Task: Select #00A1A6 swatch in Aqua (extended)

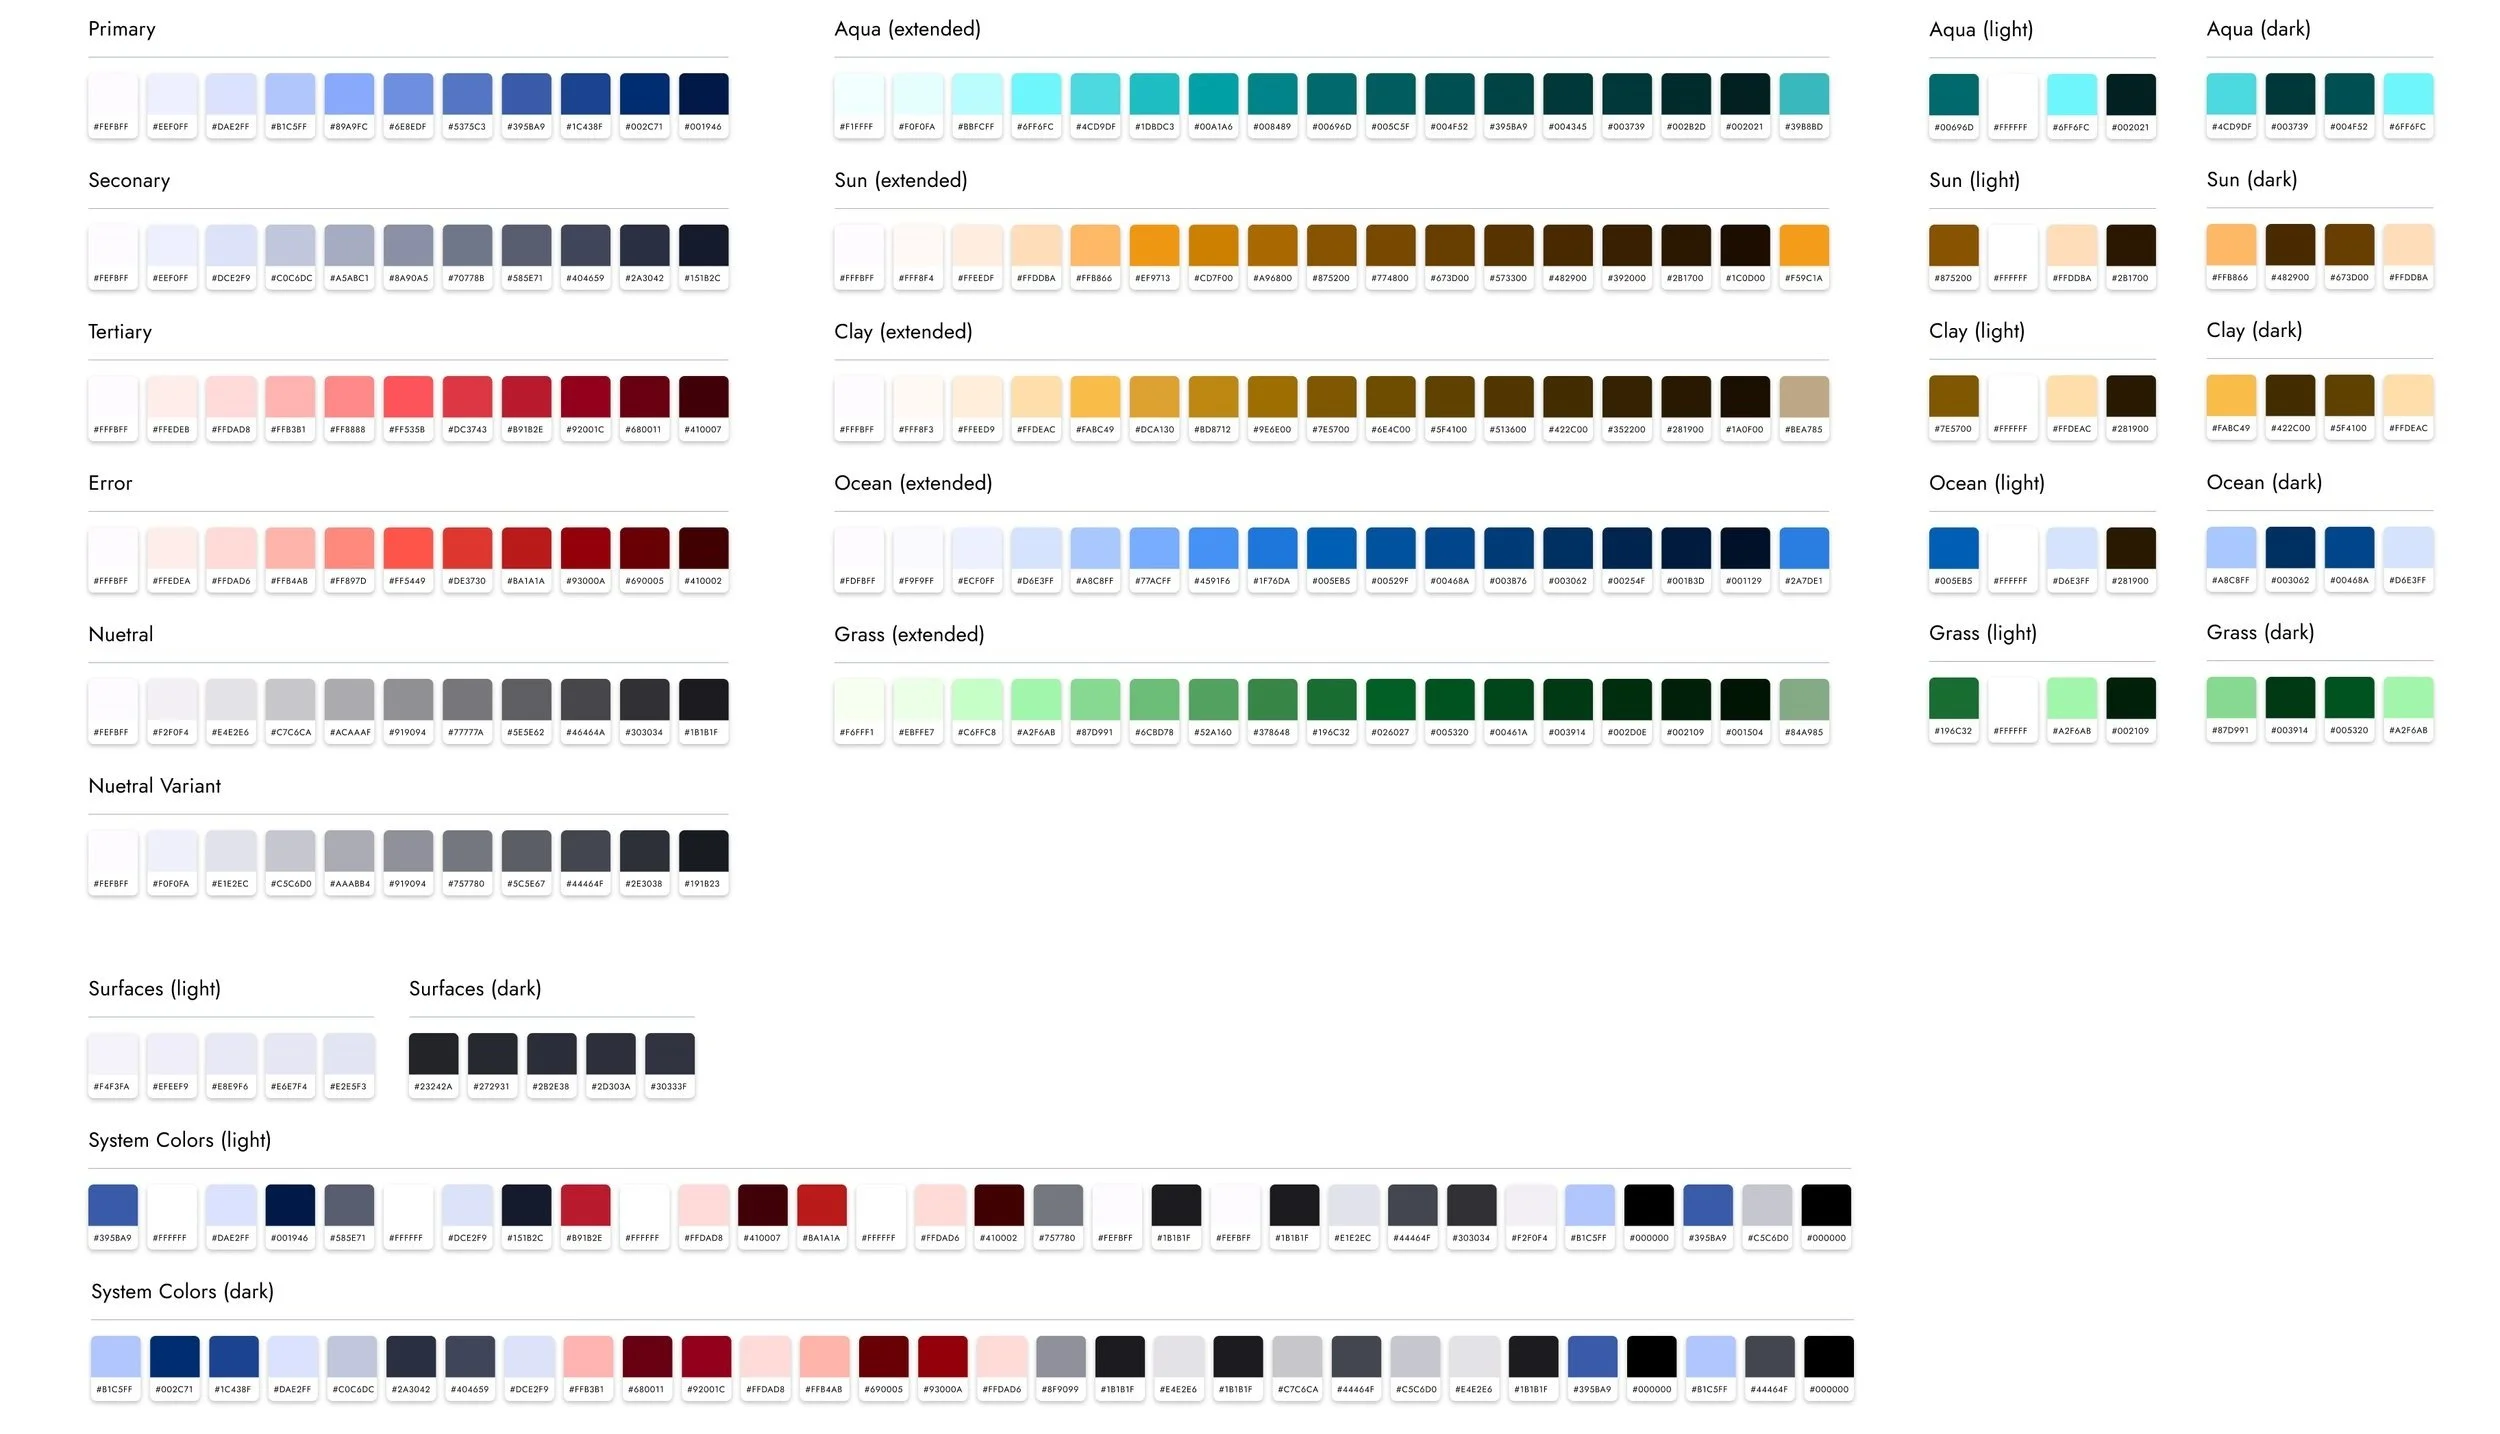Action: coord(1213,95)
